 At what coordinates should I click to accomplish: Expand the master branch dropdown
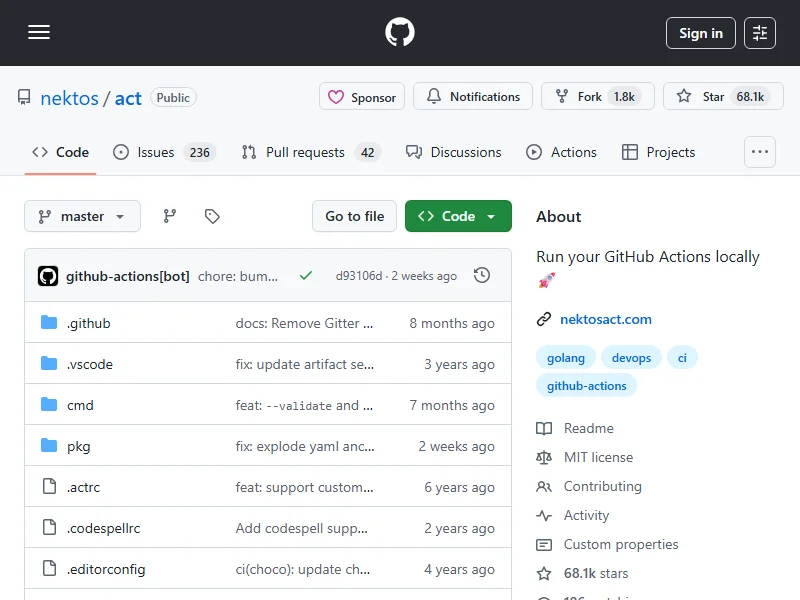[x=82, y=216]
